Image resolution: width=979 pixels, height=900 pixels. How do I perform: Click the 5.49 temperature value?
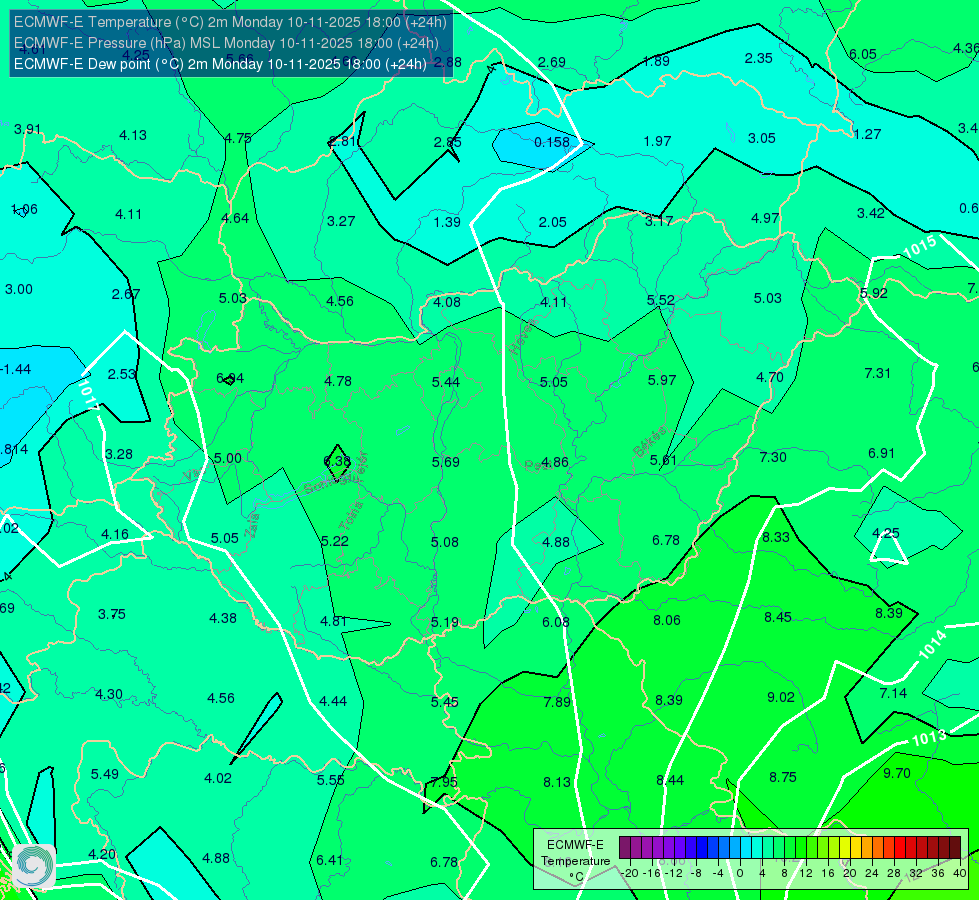pos(105,774)
